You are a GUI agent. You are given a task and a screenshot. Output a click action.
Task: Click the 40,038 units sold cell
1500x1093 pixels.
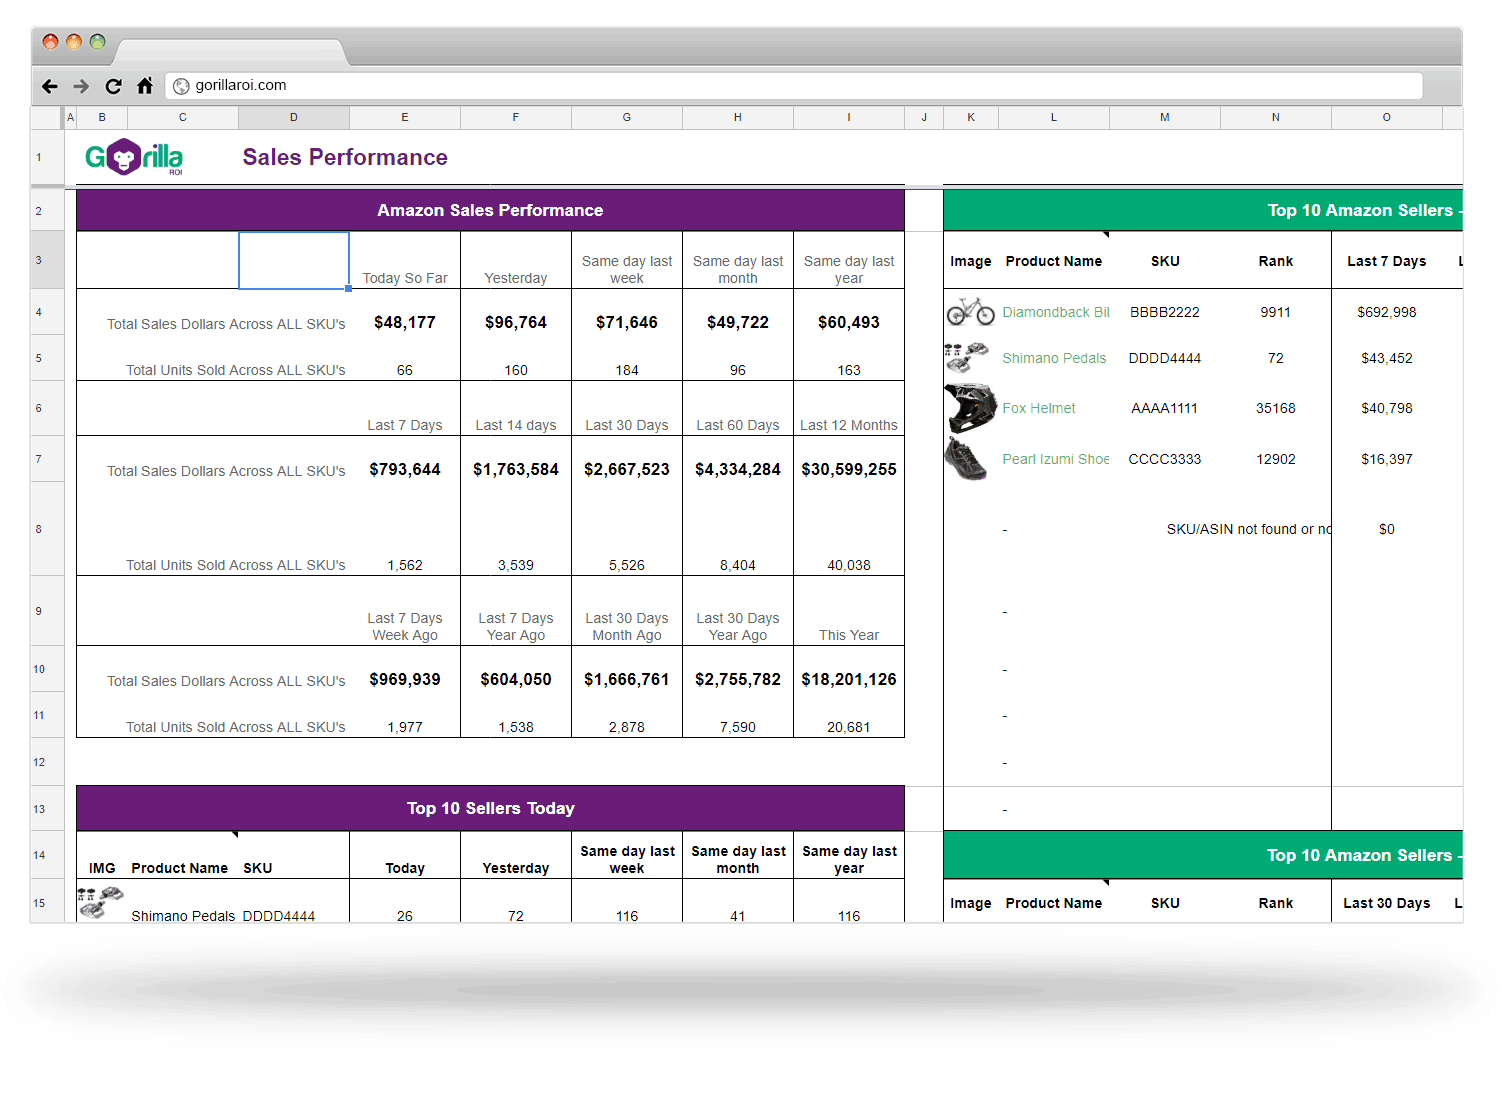[849, 565]
